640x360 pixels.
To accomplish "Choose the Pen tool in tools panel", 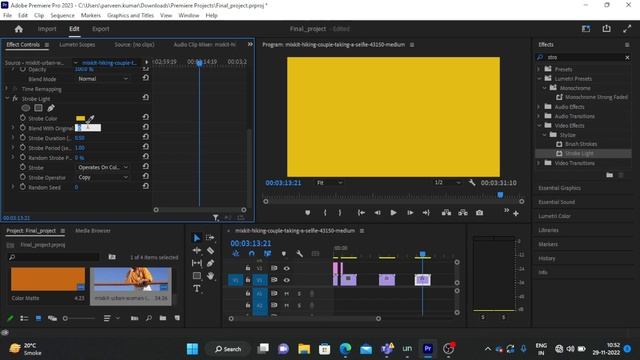I will pos(210,263).
